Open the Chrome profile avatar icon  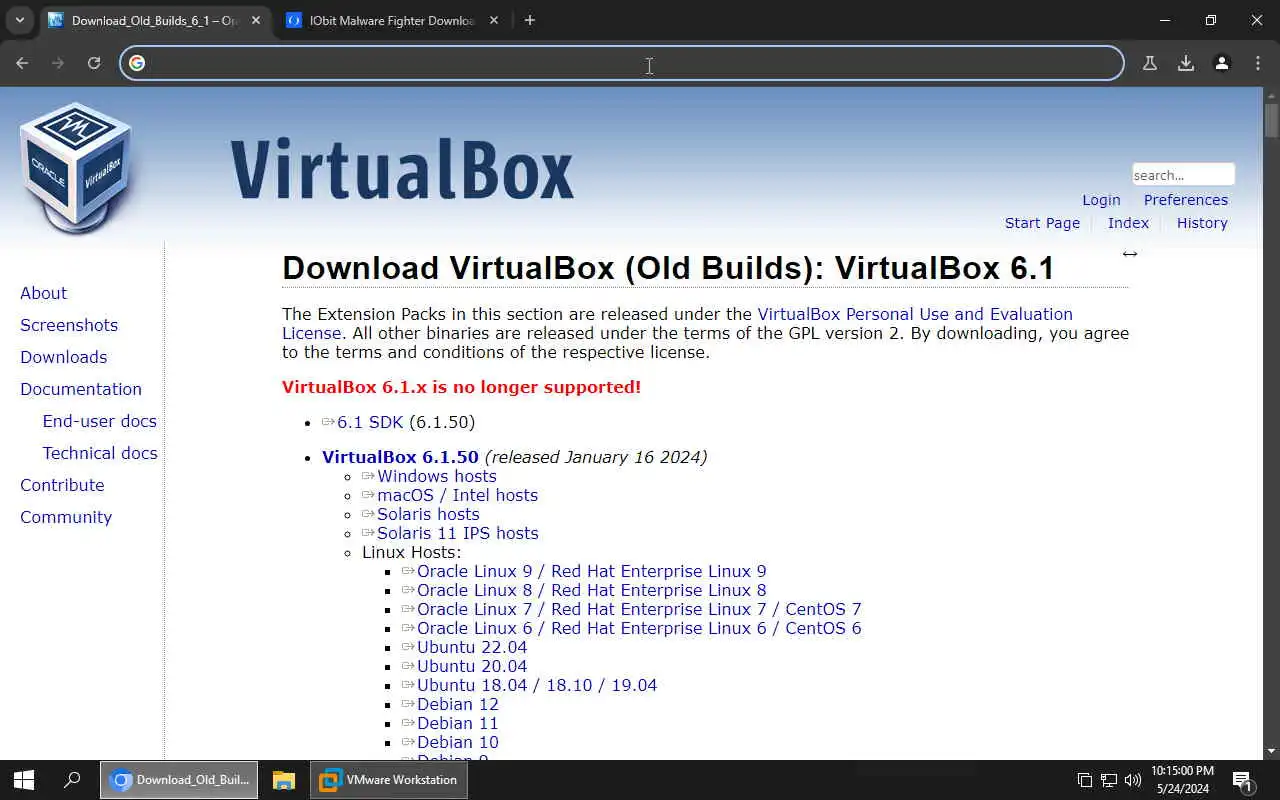[1222, 63]
